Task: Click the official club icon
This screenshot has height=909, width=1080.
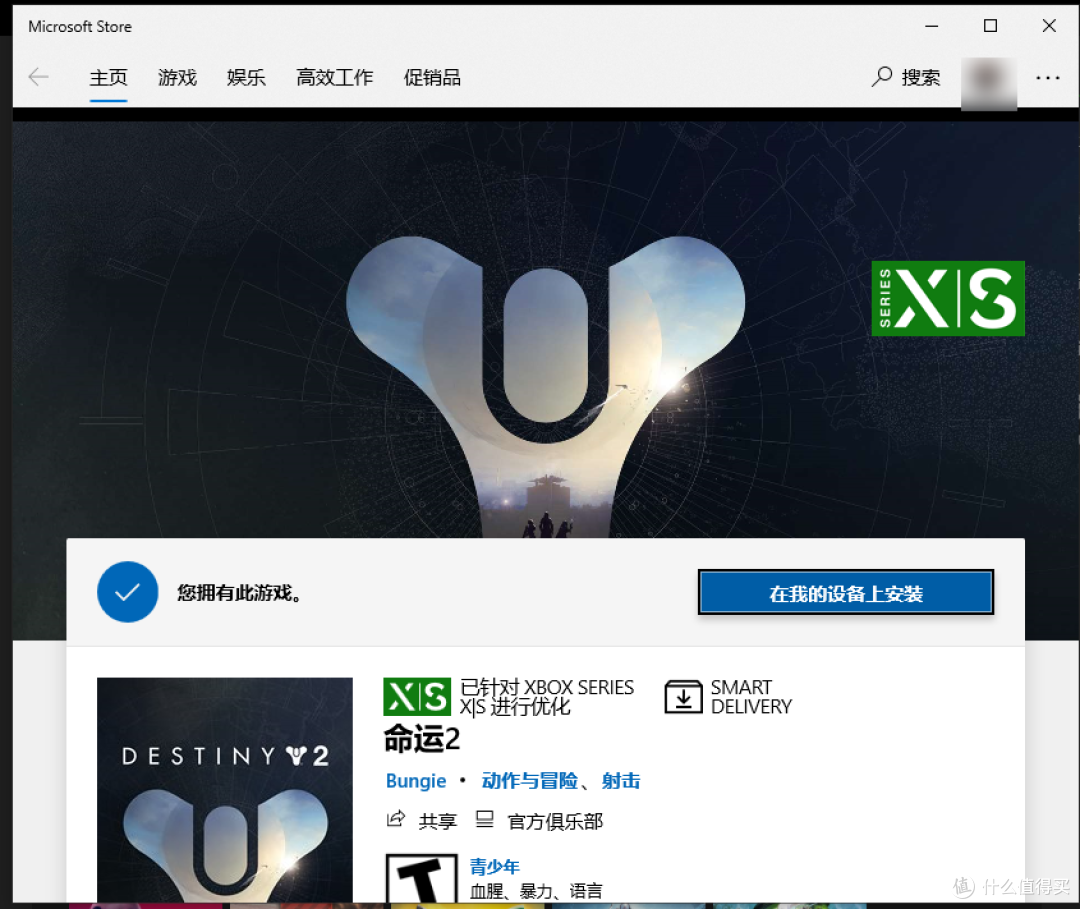Action: click(485, 819)
